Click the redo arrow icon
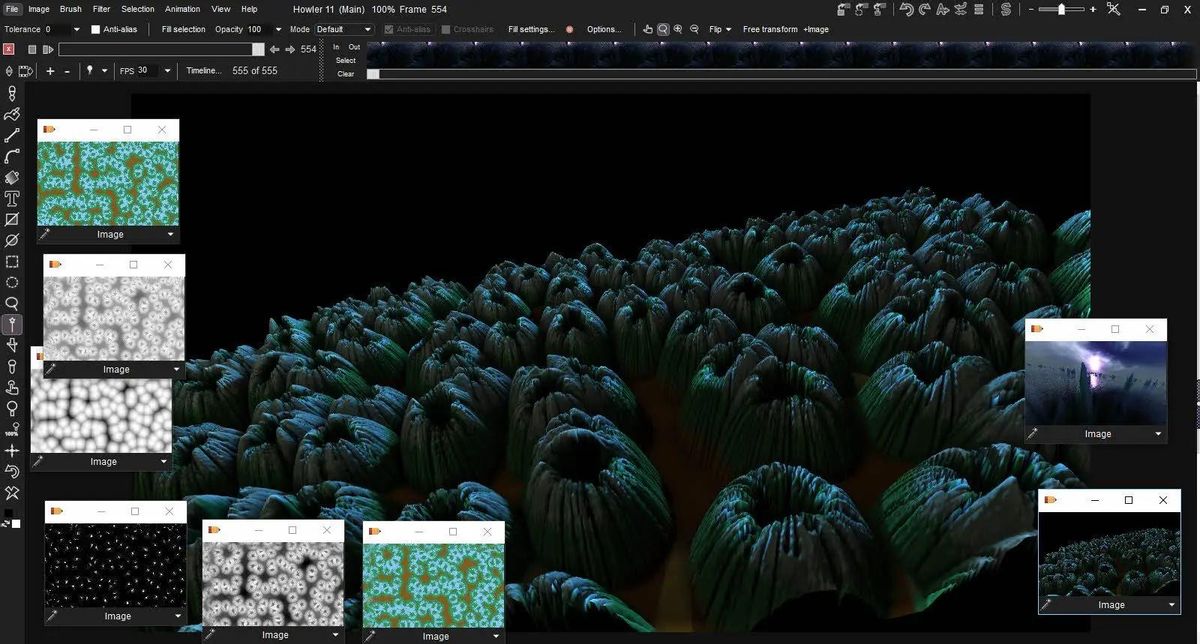 (x=924, y=9)
